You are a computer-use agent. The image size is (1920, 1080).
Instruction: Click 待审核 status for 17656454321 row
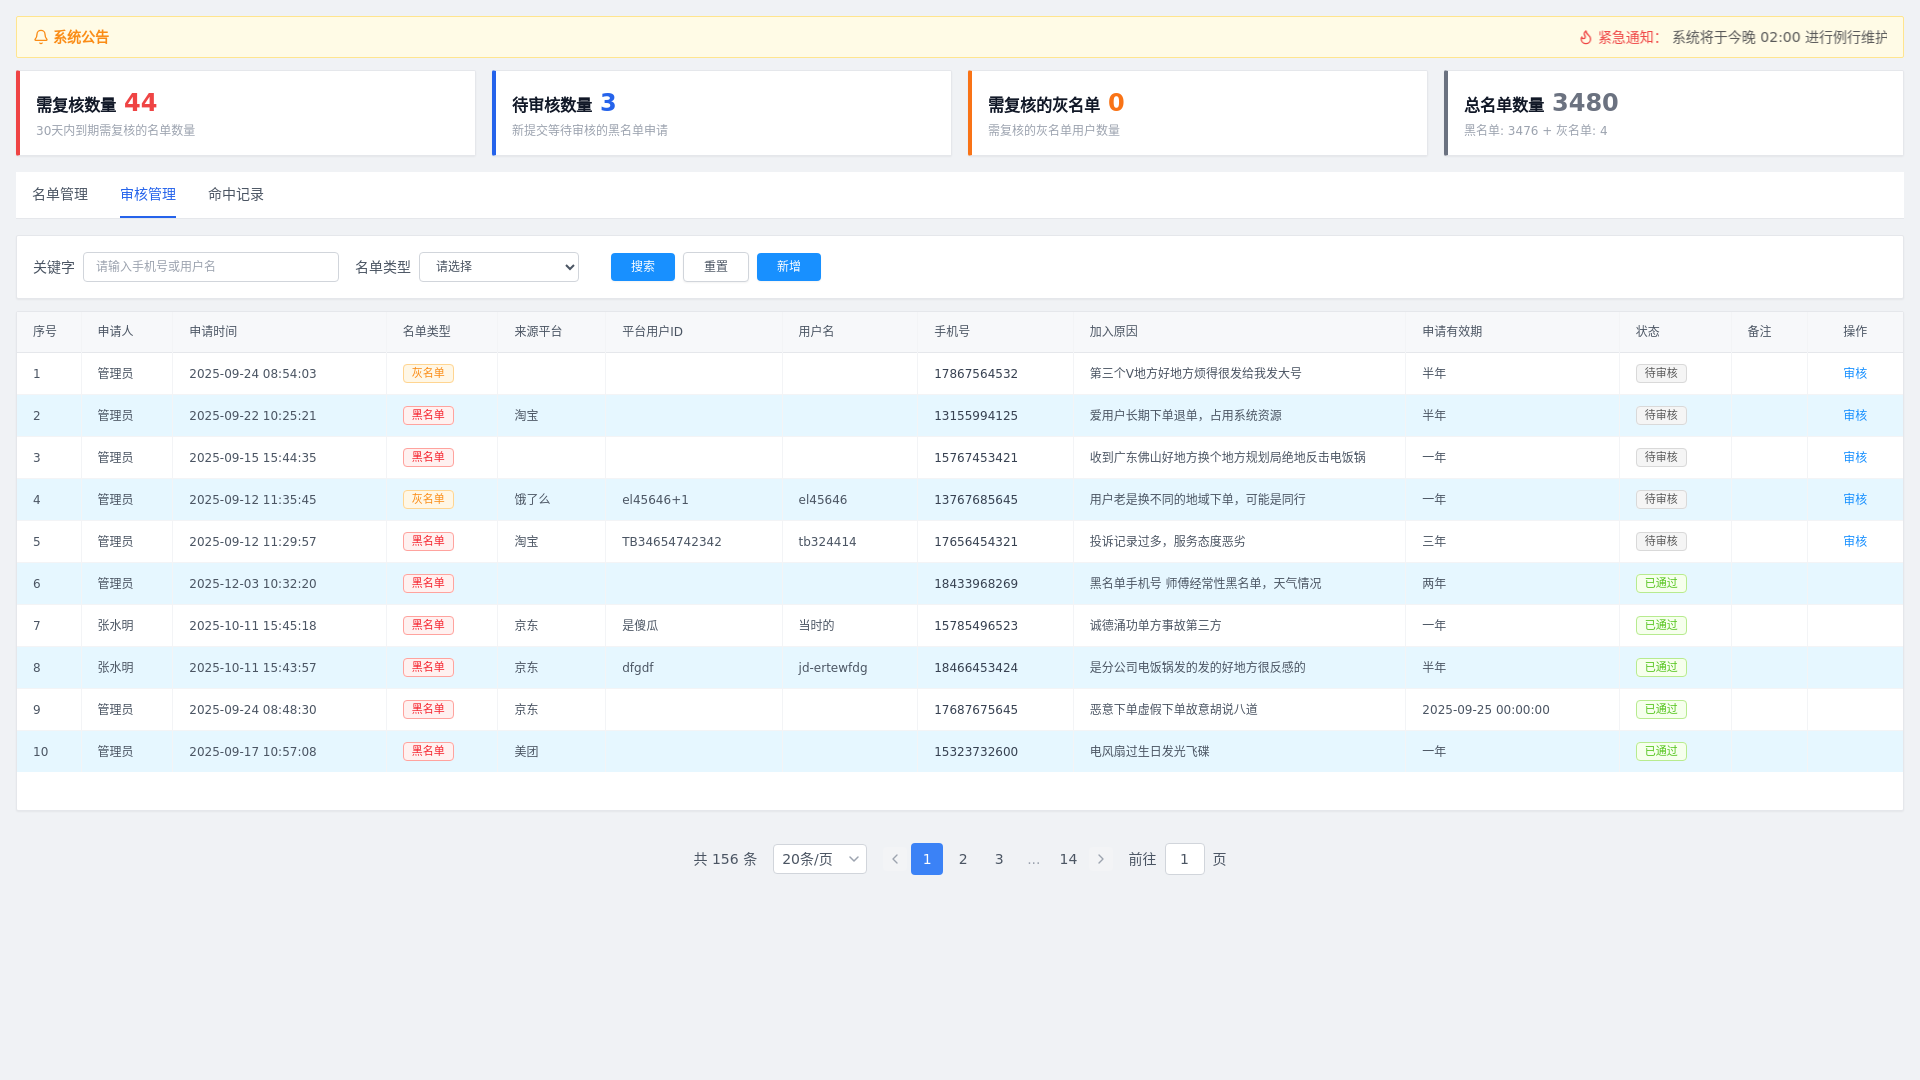[1661, 541]
